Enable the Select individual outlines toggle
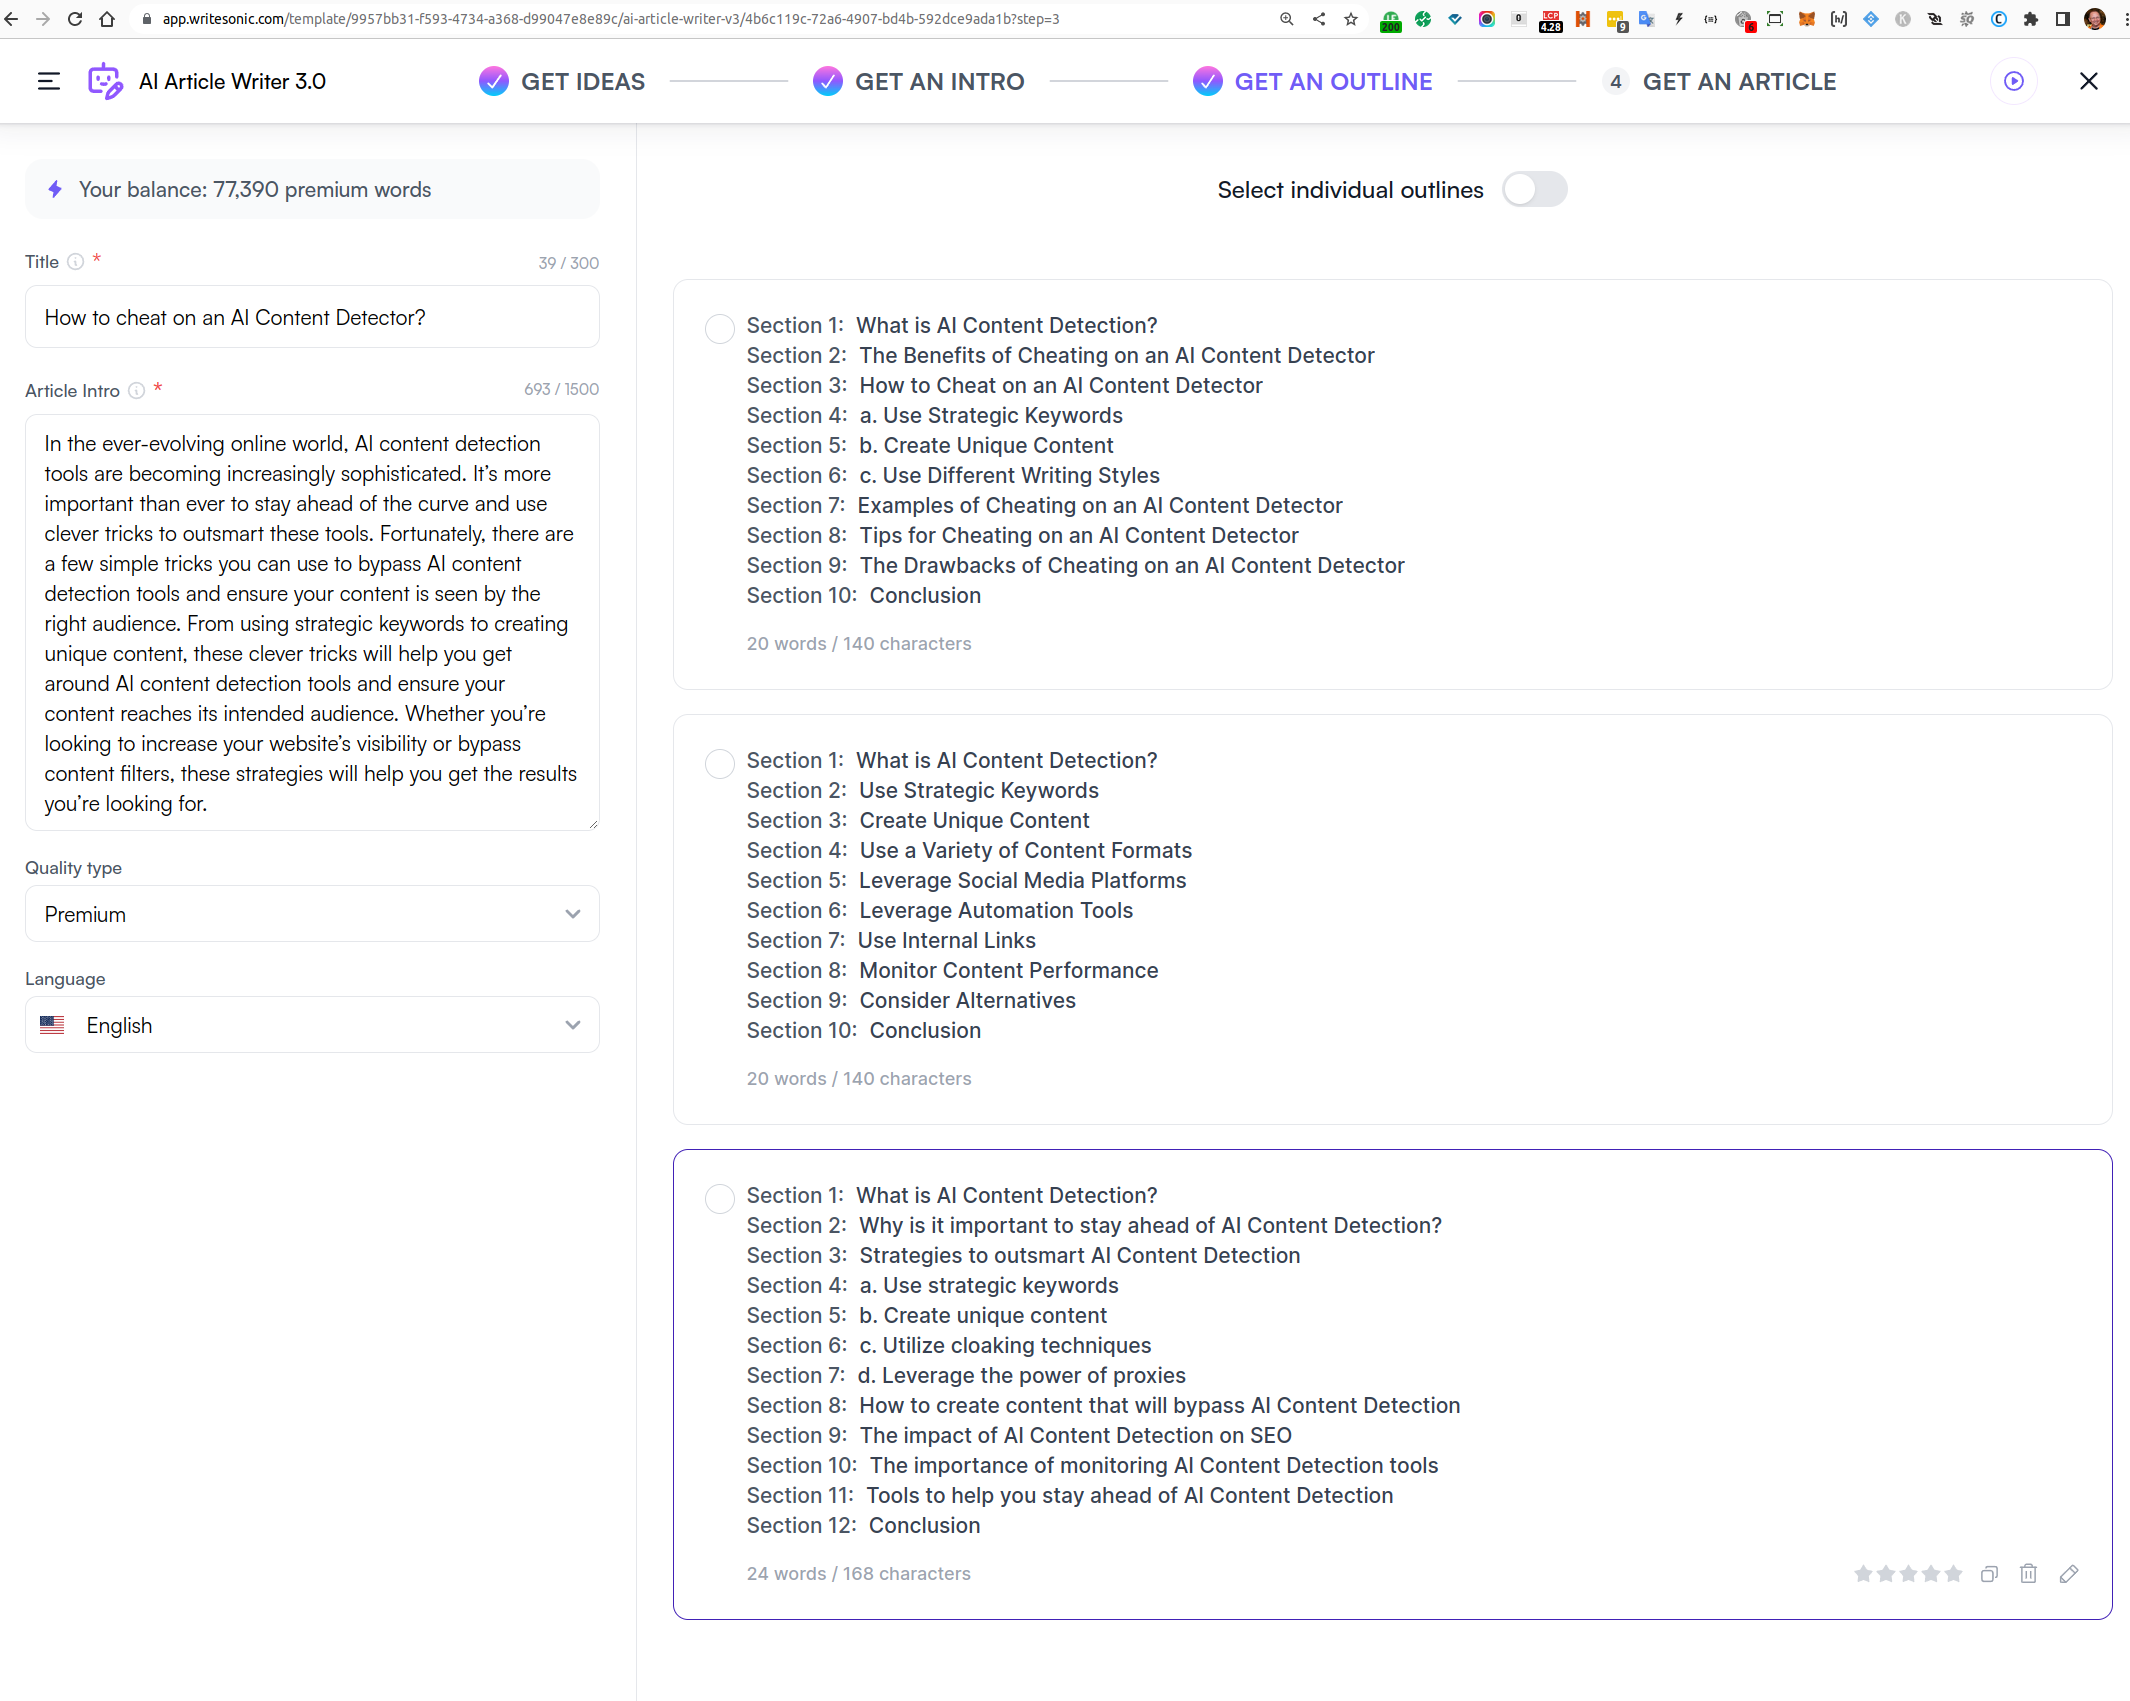This screenshot has width=2130, height=1701. 1535,189
